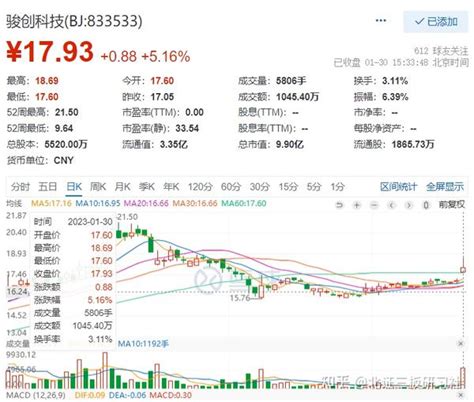Switch to the 15分 interval tab
Viewport: 474px width, 402px height.
click(x=288, y=186)
